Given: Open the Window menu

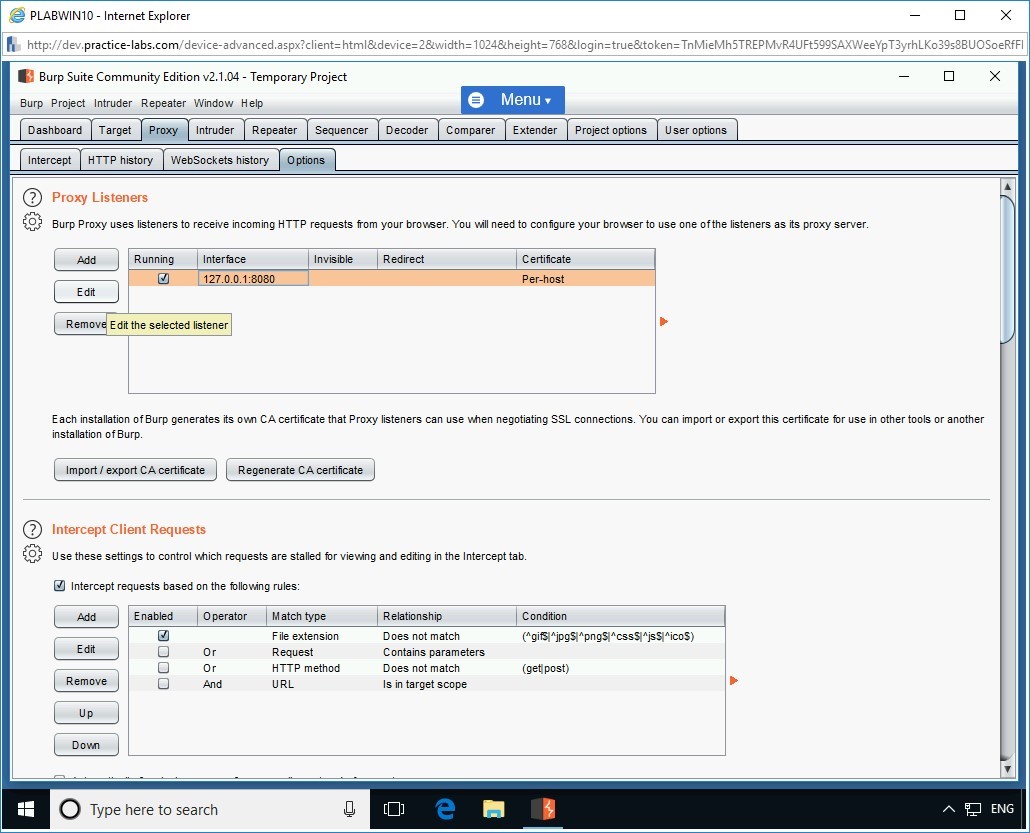Looking at the screenshot, I should [213, 103].
